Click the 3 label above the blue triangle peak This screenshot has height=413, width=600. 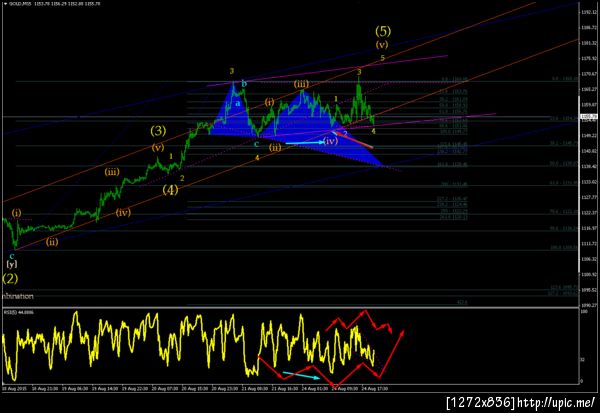point(232,71)
